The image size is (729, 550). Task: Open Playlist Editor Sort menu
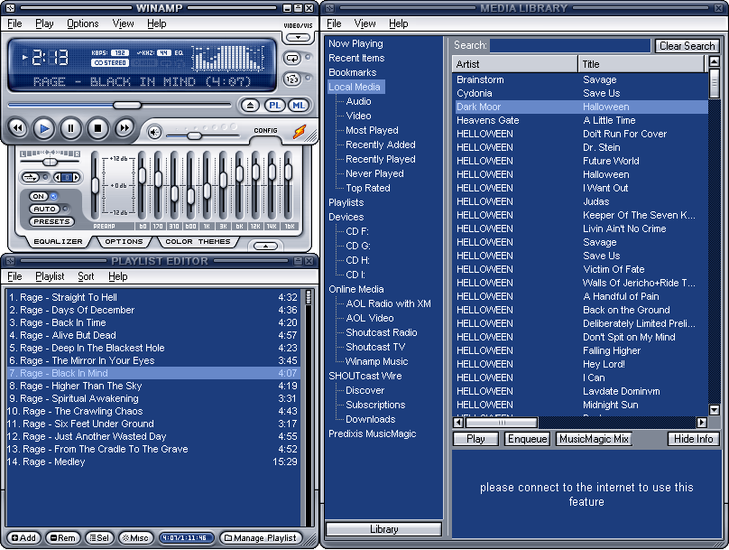point(86,276)
